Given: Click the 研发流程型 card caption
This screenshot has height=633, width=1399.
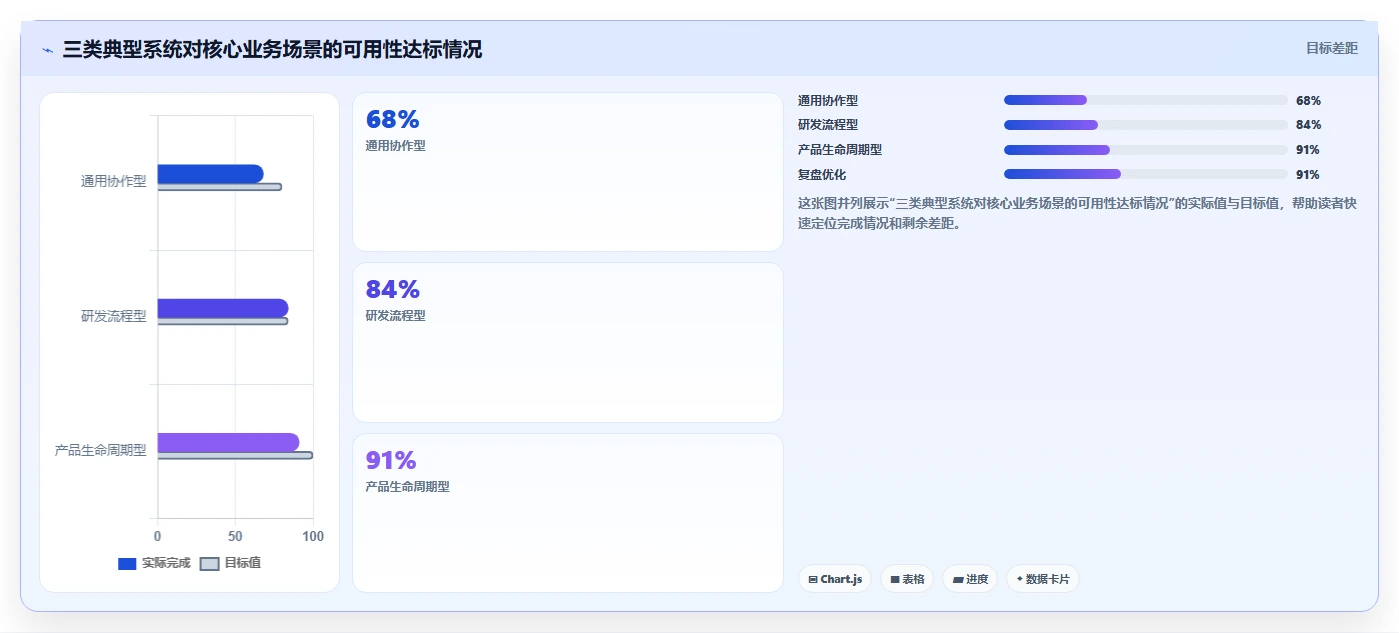Looking at the screenshot, I should click(x=396, y=316).
